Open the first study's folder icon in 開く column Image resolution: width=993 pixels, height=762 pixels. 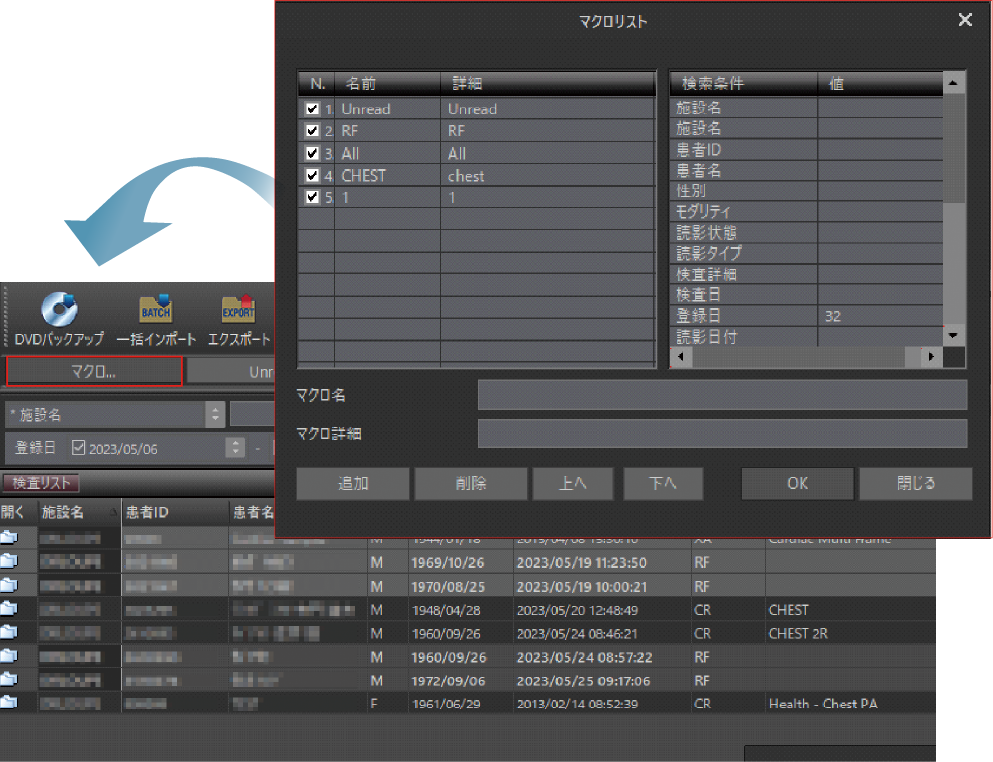pos(12,538)
